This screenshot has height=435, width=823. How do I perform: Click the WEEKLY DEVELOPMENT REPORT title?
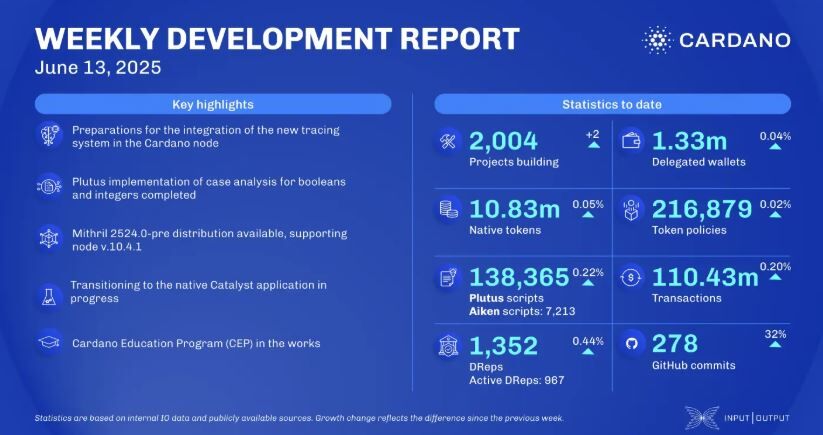click(277, 39)
